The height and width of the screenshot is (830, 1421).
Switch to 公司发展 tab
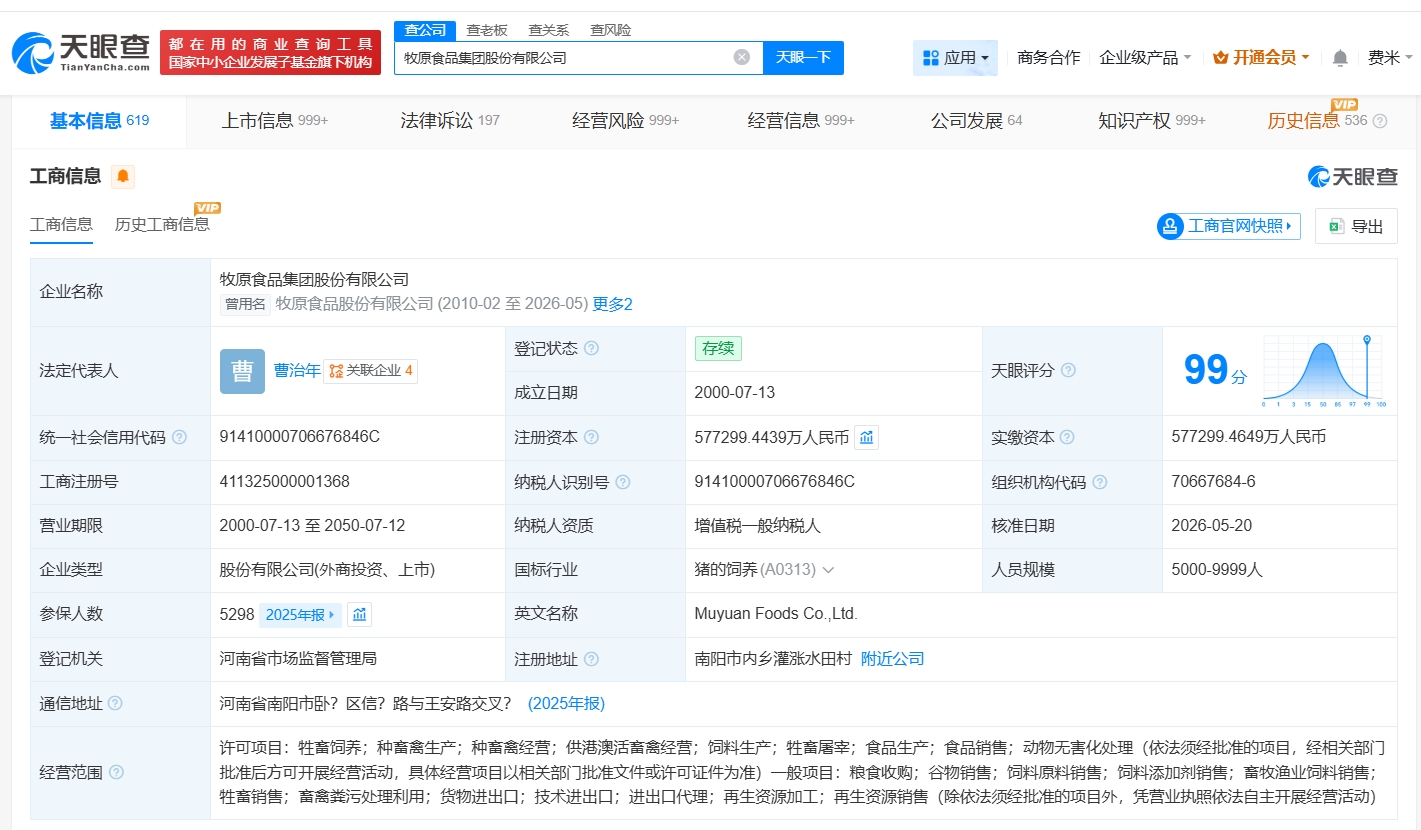pos(977,121)
